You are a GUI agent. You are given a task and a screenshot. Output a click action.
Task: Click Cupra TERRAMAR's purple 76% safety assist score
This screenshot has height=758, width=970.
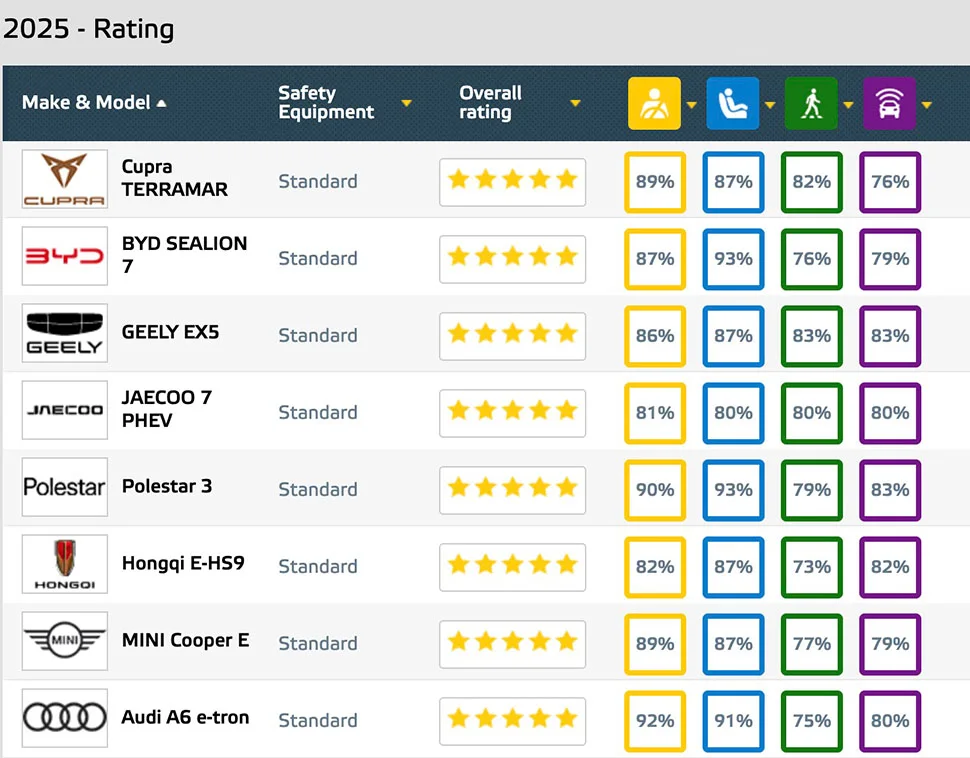(x=890, y=182)
